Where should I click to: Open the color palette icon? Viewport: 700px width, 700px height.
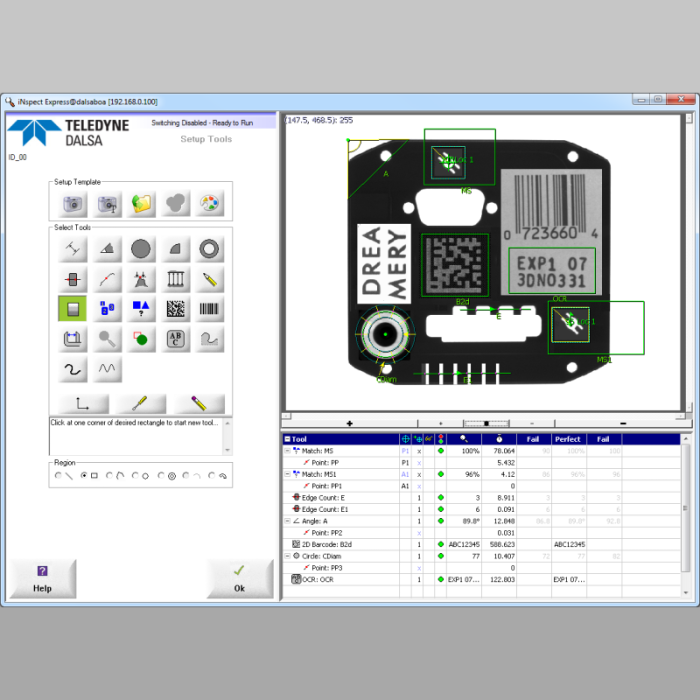pyautogui.click(x=209, y=204)
